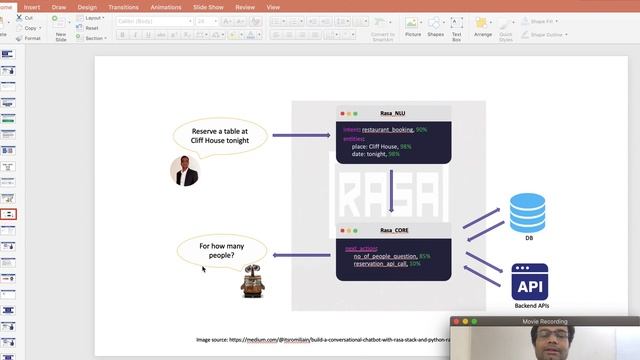Expand the Layout dropdown

coord(103,18)
